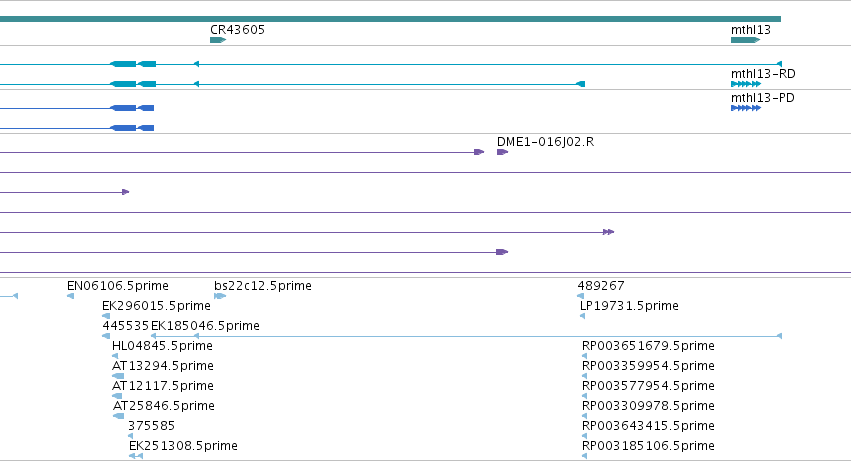Select the AT13294.5prime EST block

coord(118,376)
